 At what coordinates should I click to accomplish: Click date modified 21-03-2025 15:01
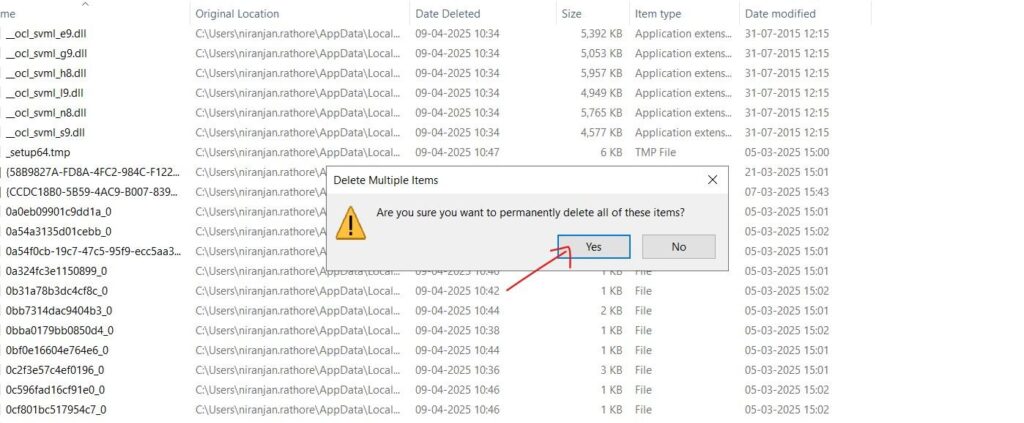(x=787, y=172)
